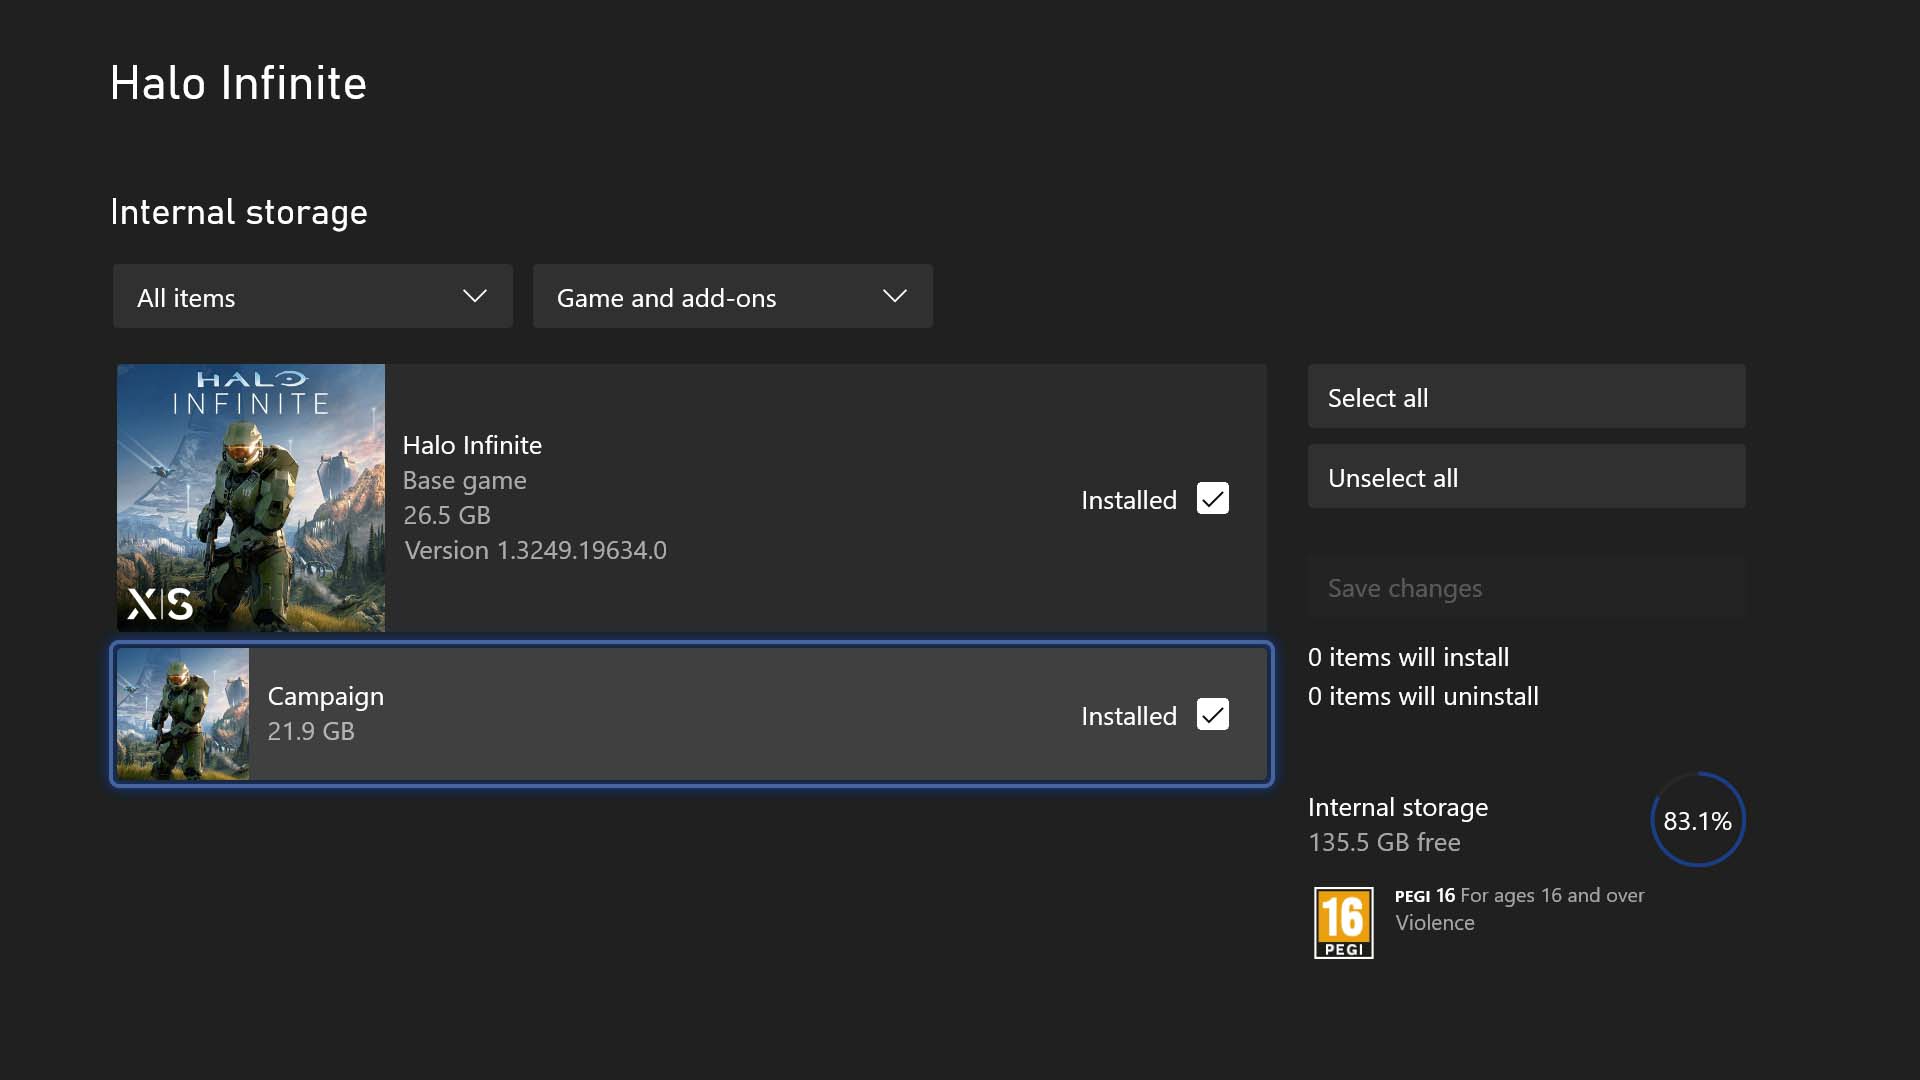This screenshot has width=1920, height=1080.
Task: Open the Game and add-ons dropdown
Action: pos(732,297)
